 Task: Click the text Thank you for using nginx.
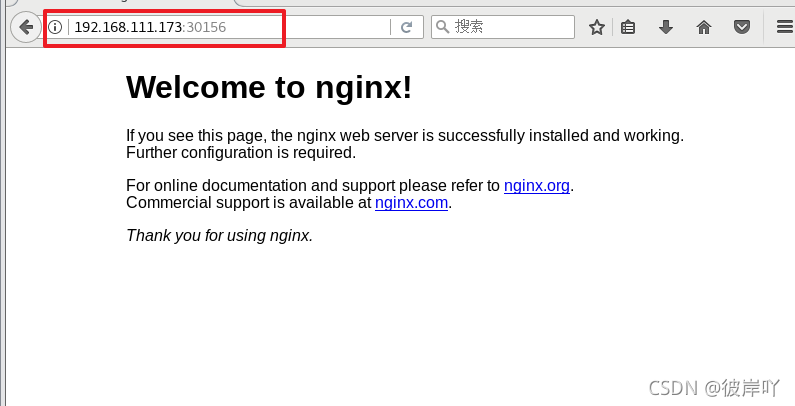[x=220, y=236]
